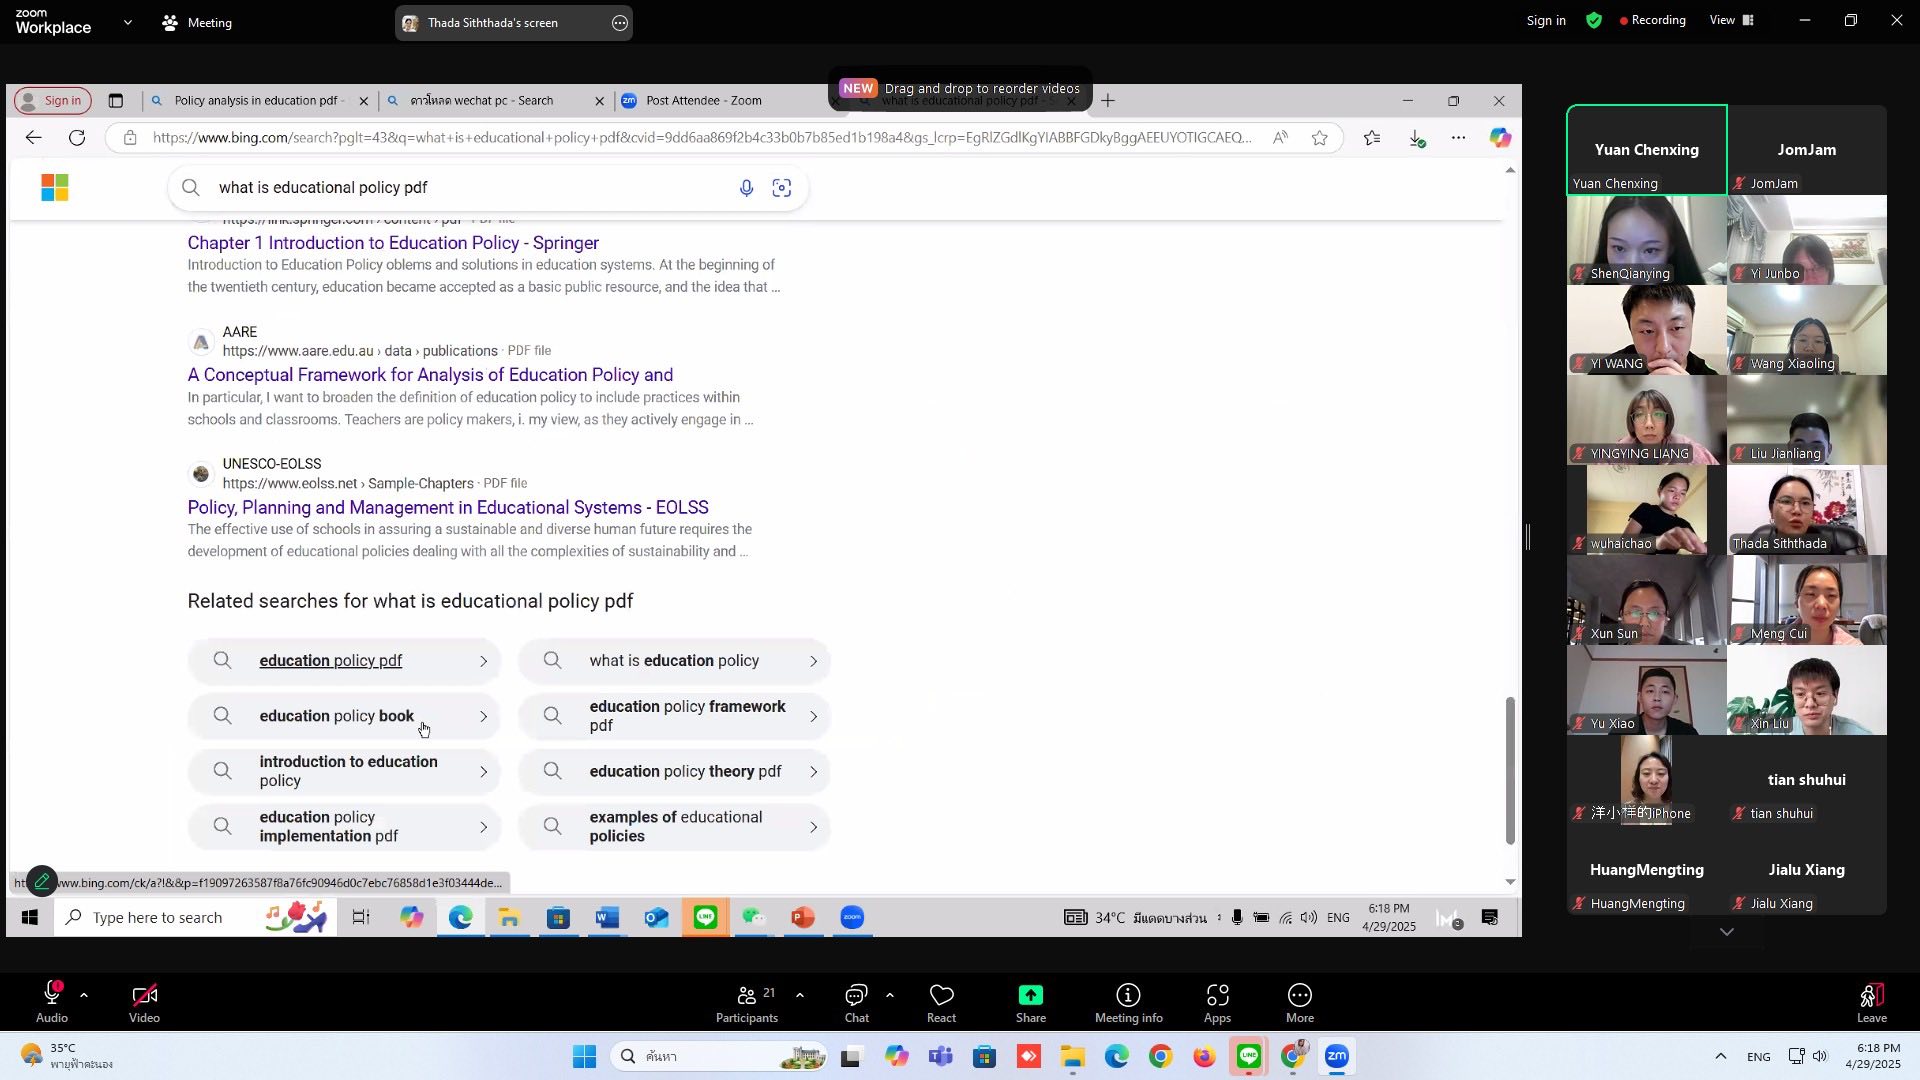Click the Recording indicator

coord(1653,20)
